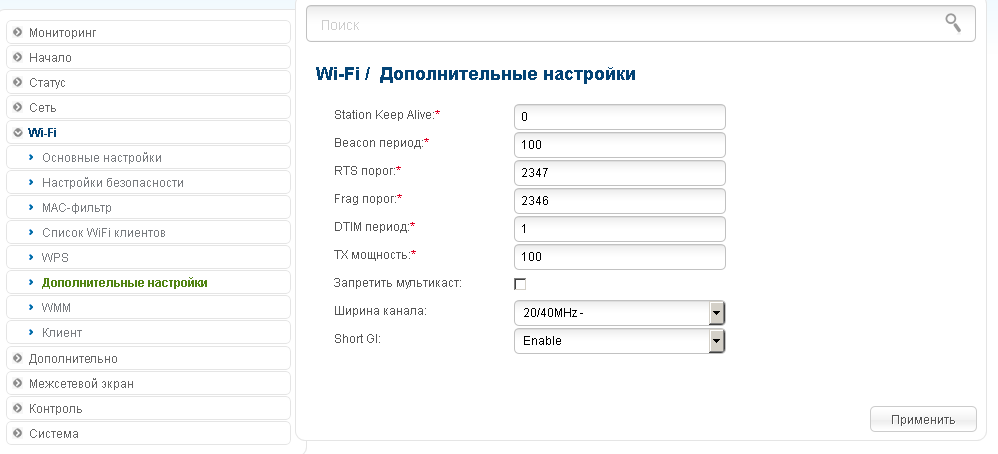Go to Настройки безопасности page
Viewport: 998px width, 454px height.
coord(112,183)
